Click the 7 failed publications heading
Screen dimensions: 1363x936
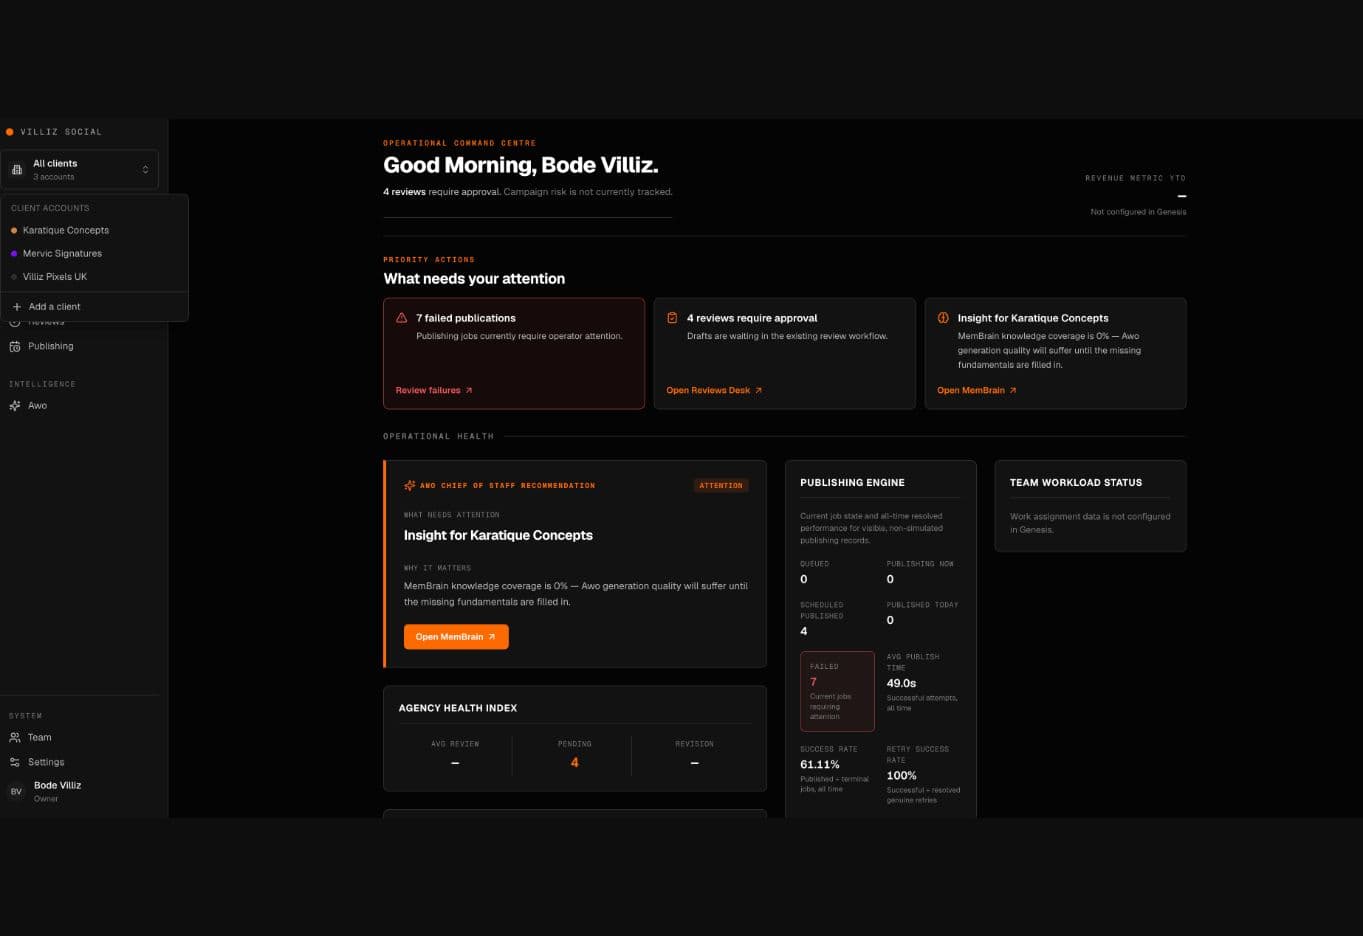466,318
